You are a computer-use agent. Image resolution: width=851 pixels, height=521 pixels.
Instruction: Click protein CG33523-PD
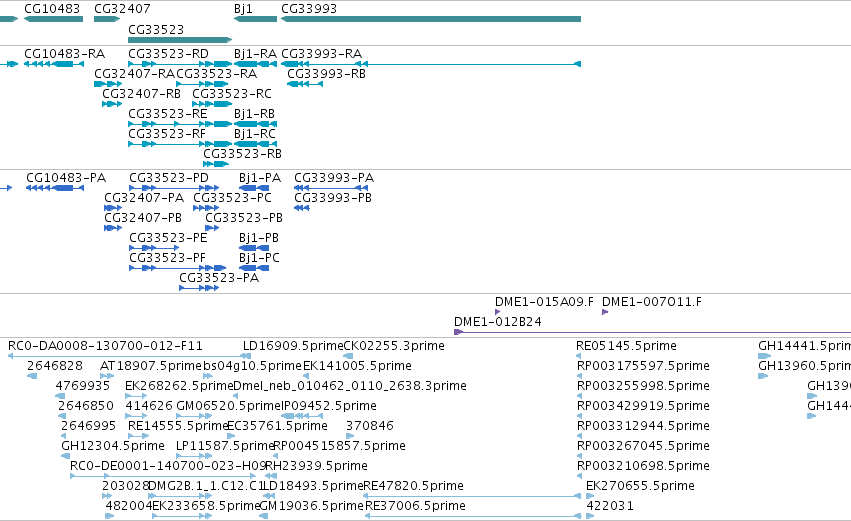point(169,178)
